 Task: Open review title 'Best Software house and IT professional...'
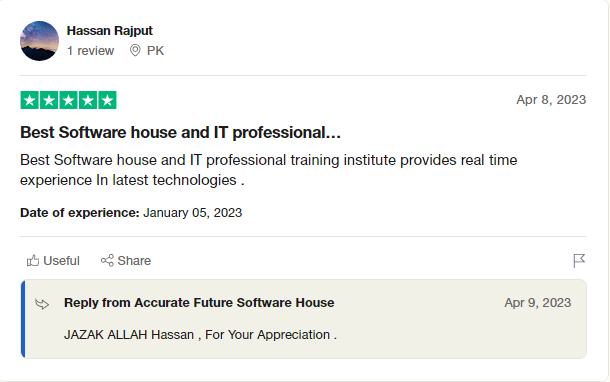tap(181, 132)
